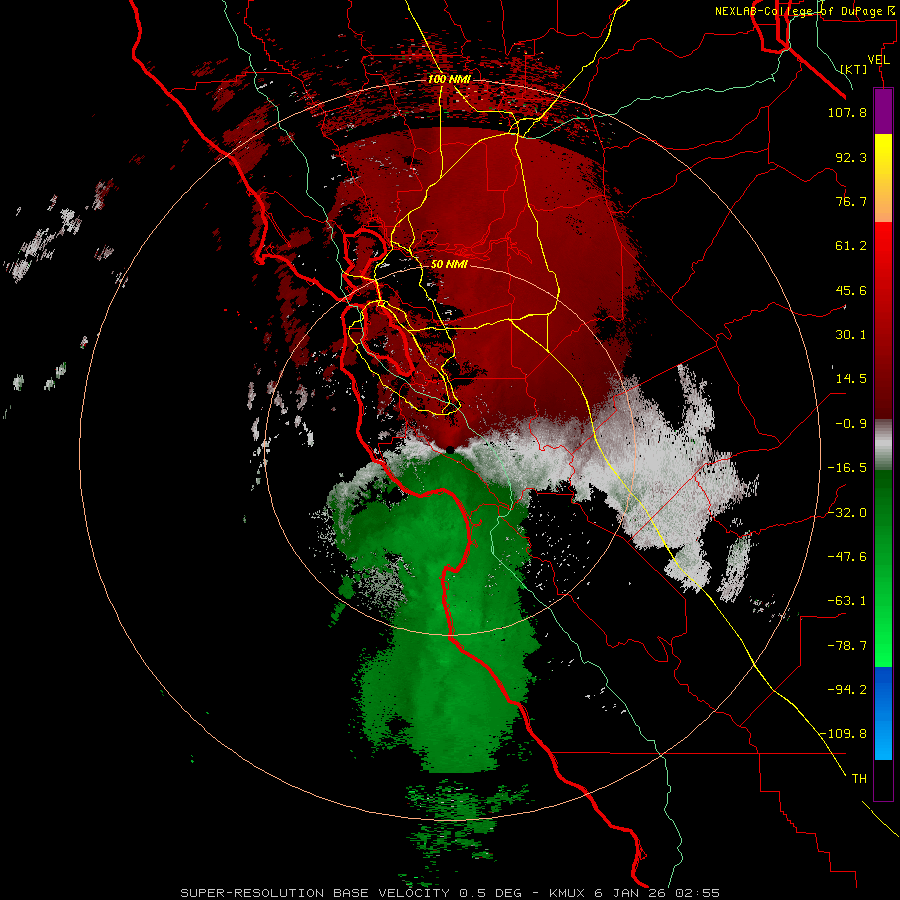Click the blue segment of the color bar
The height and width of the screenshot is (900, 900).
883,713
